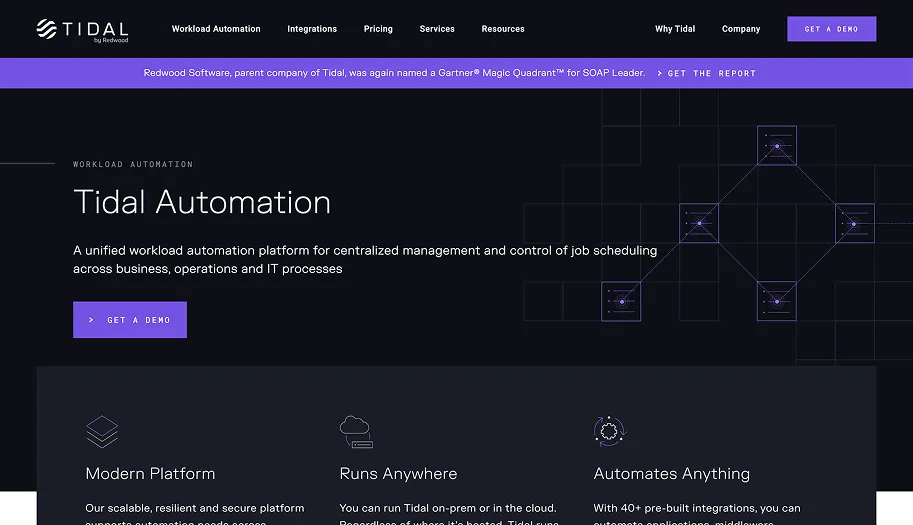Open the Why Tidal menu

(x=675, y=29)
